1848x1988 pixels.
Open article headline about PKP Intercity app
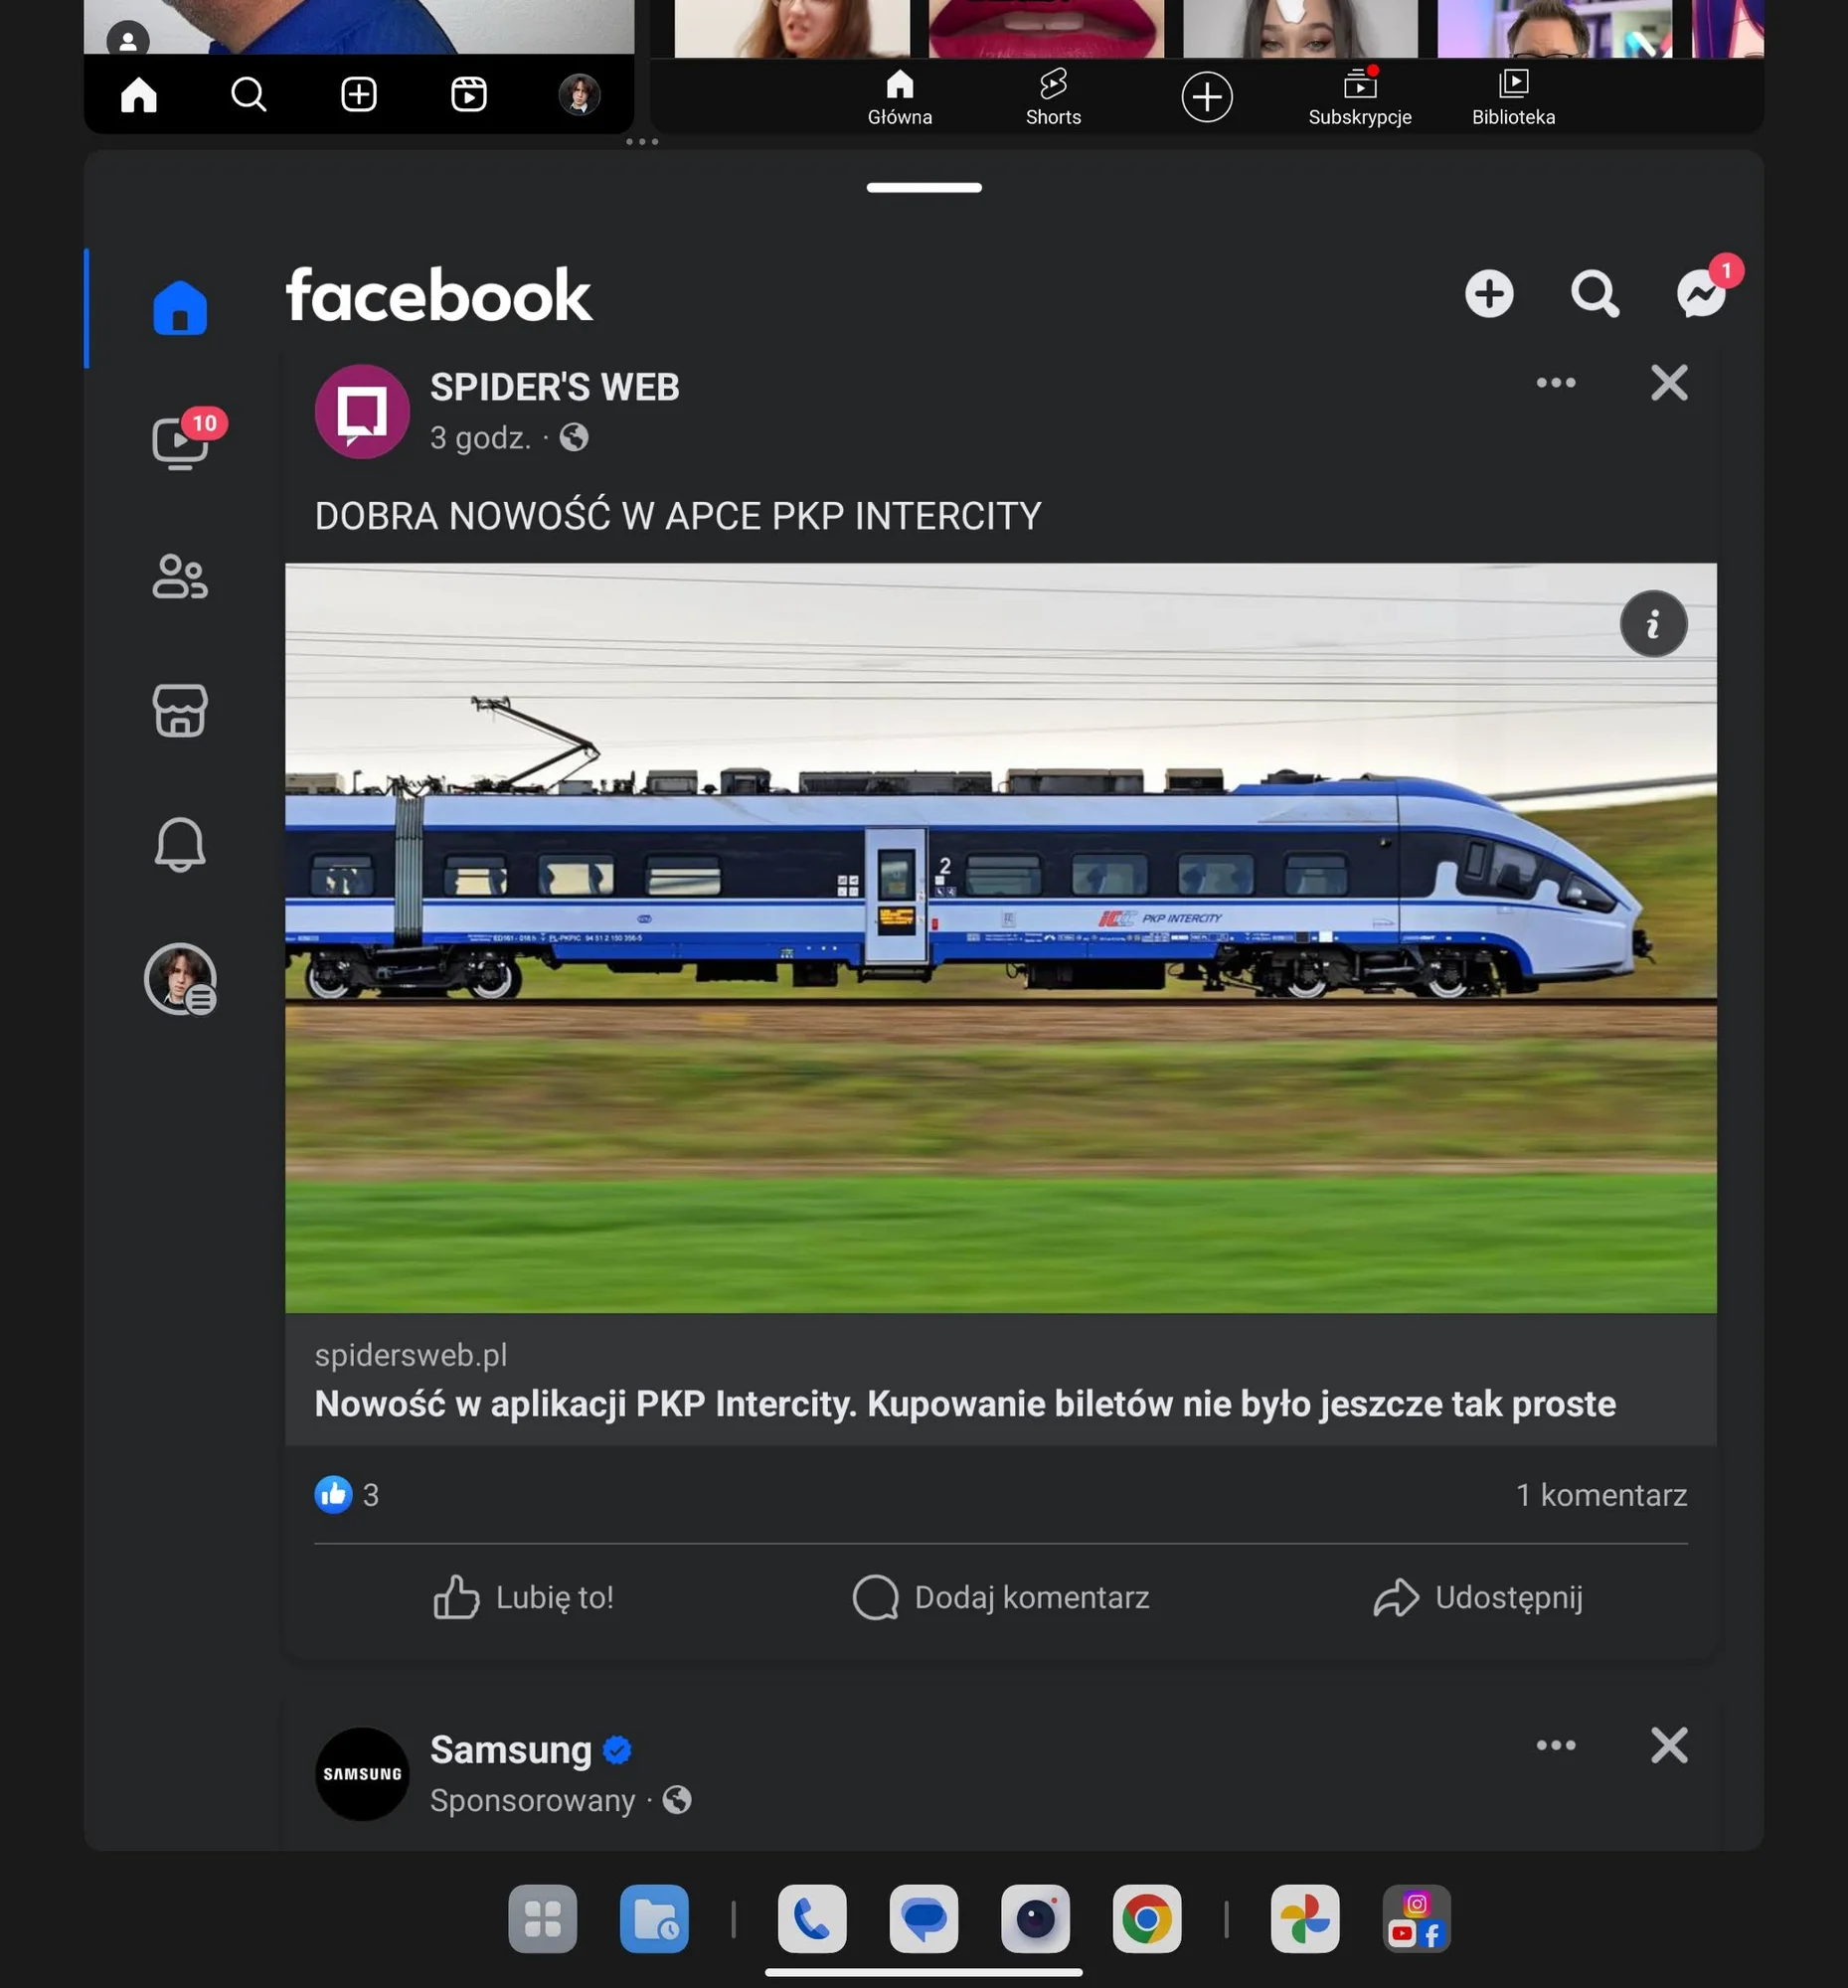[x=965, y=1404]
